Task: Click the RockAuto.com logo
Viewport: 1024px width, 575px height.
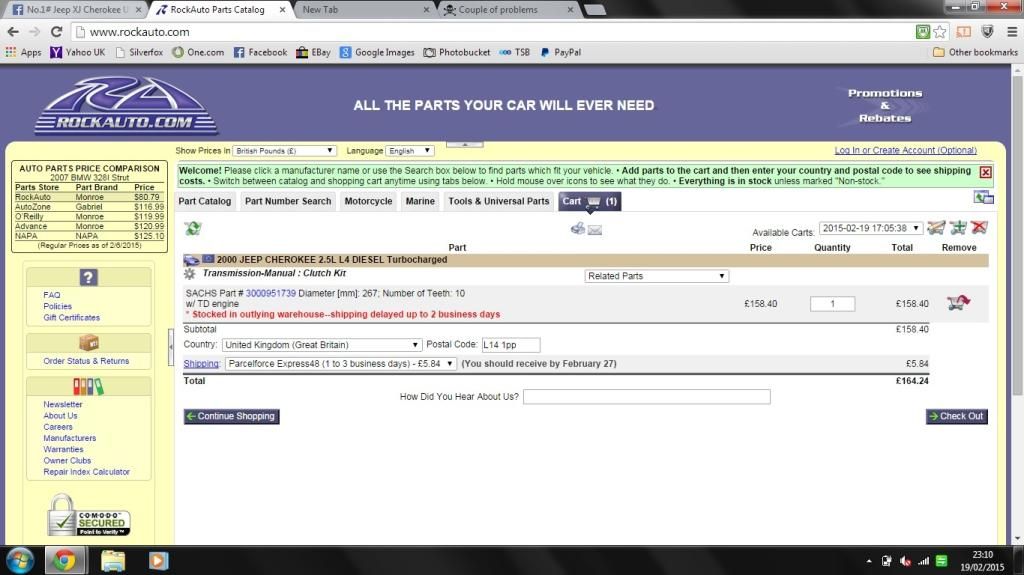Action: [x=126, y=105]
